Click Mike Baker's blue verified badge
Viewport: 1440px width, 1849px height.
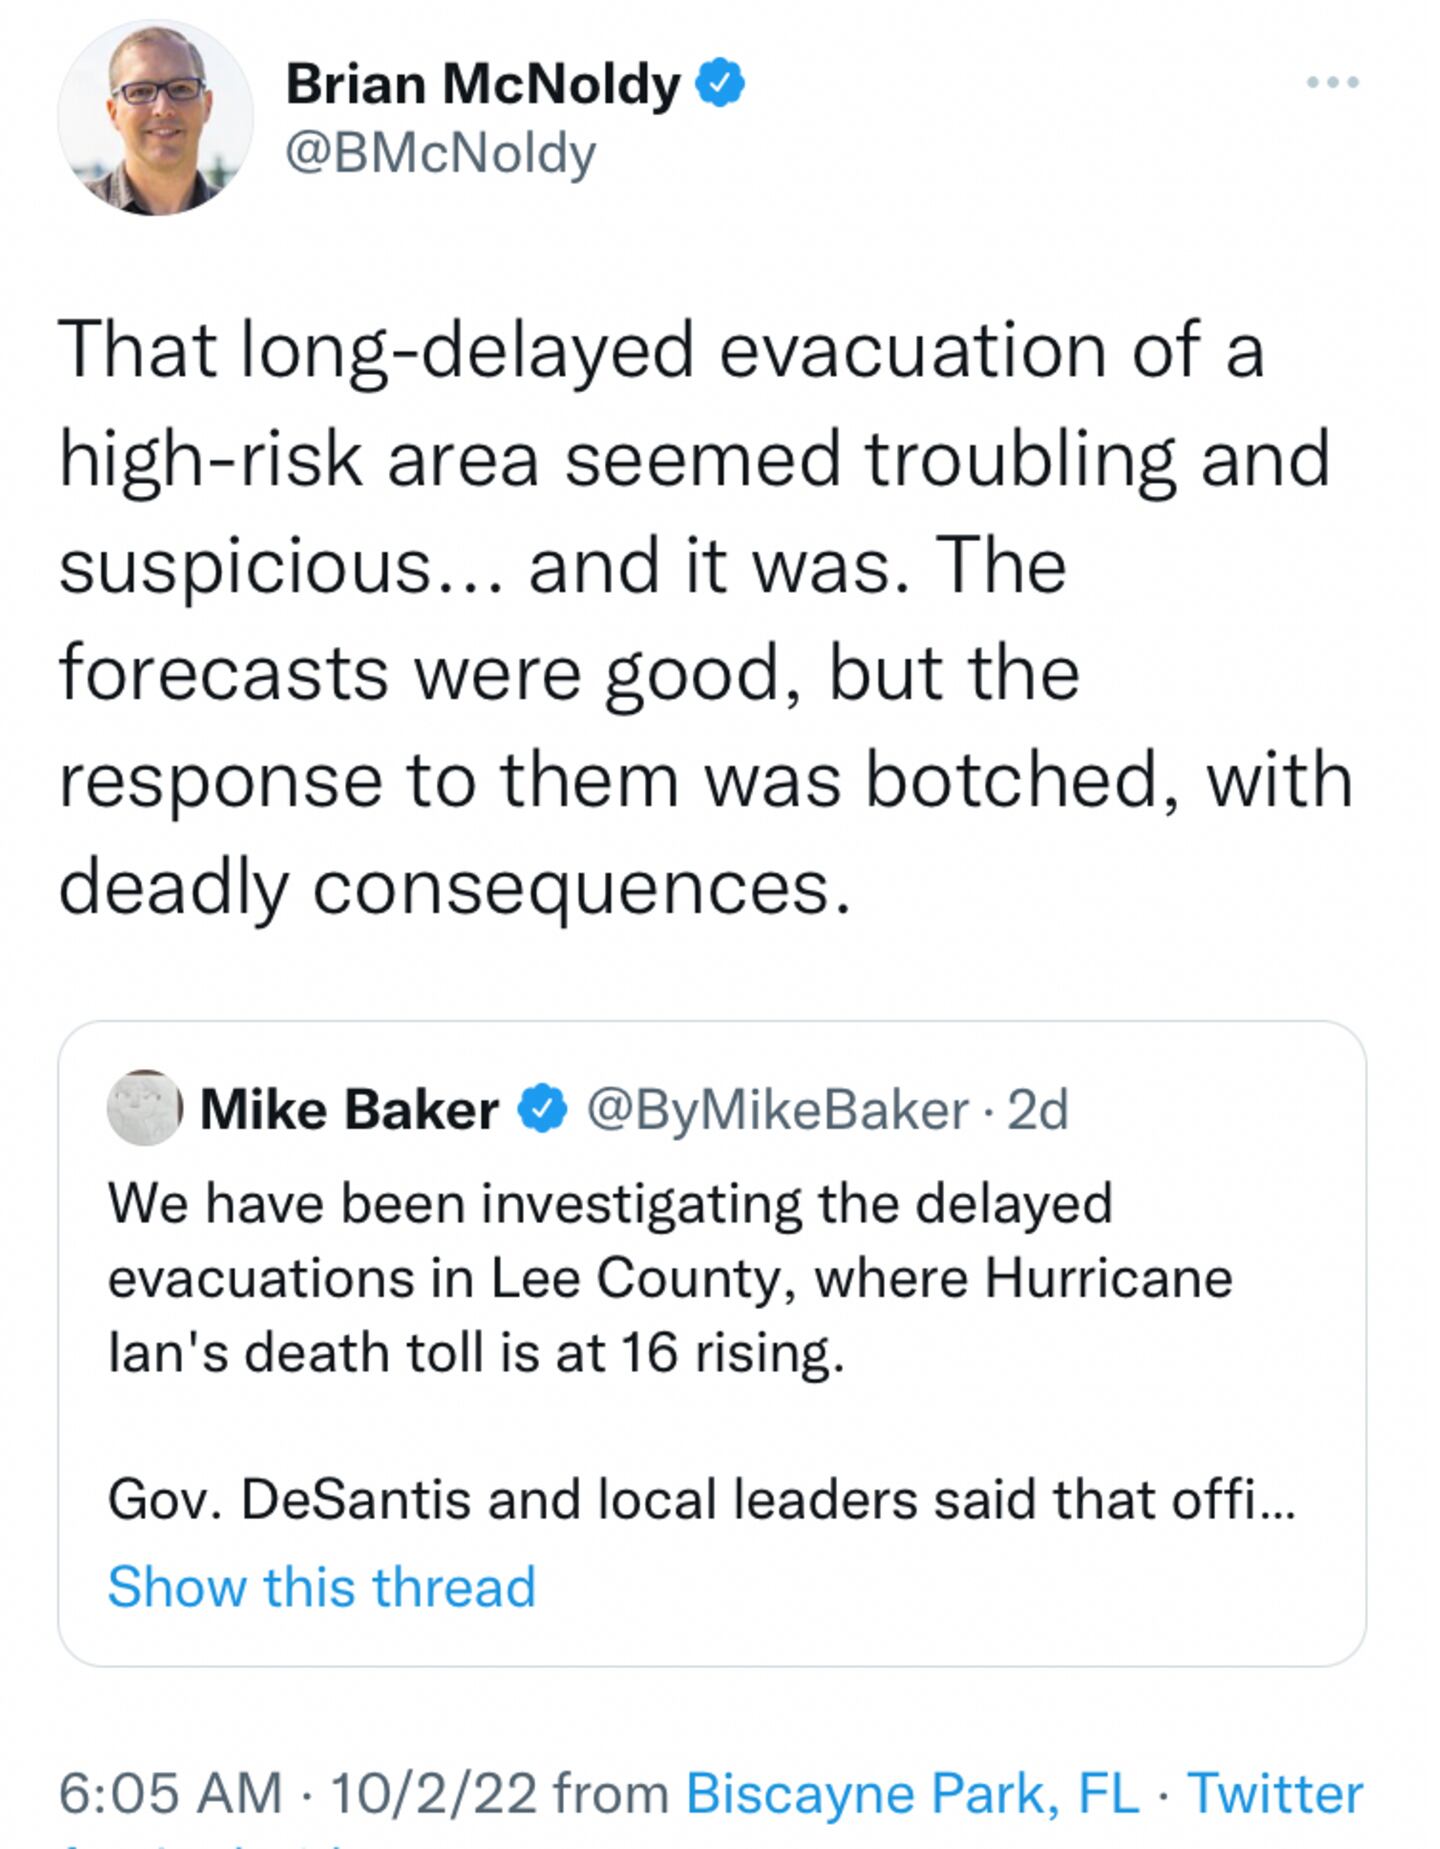[x=542, y=1109]
